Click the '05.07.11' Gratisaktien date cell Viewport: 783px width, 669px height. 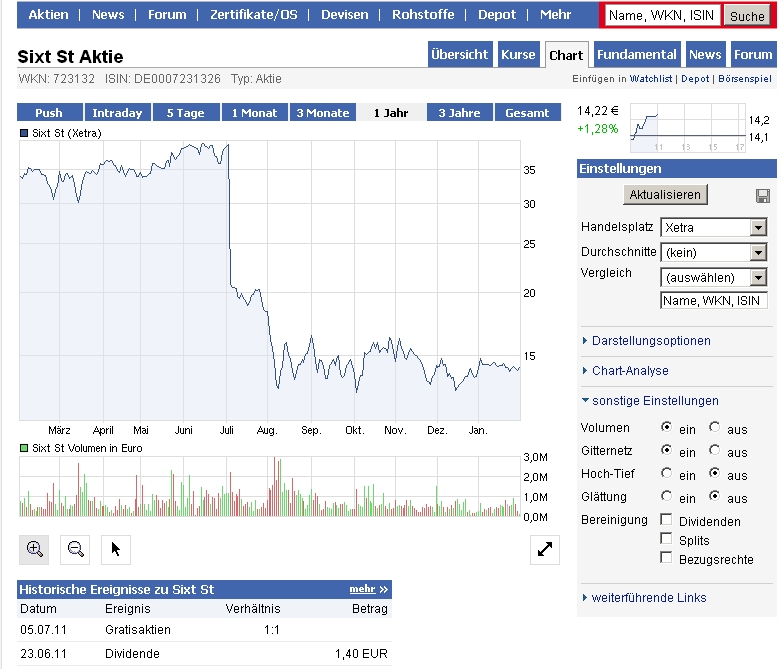pos(43,630)
